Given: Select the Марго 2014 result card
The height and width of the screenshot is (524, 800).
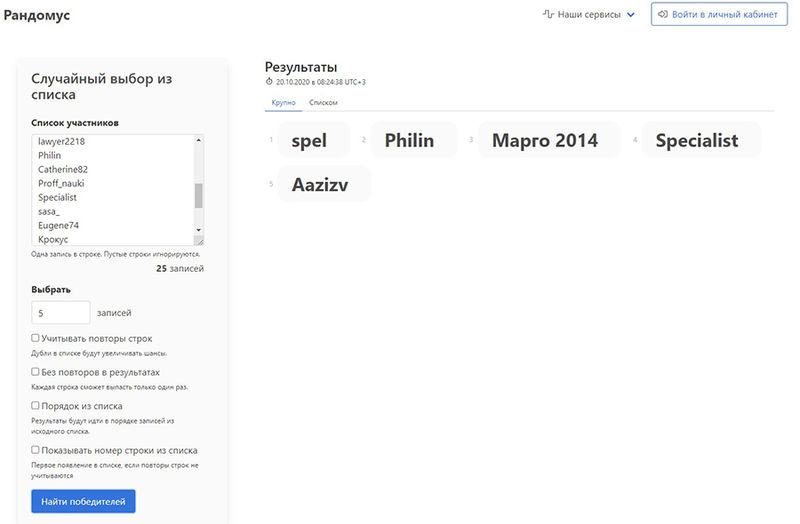Looking at the screenshot, I should tap(545, 140).
